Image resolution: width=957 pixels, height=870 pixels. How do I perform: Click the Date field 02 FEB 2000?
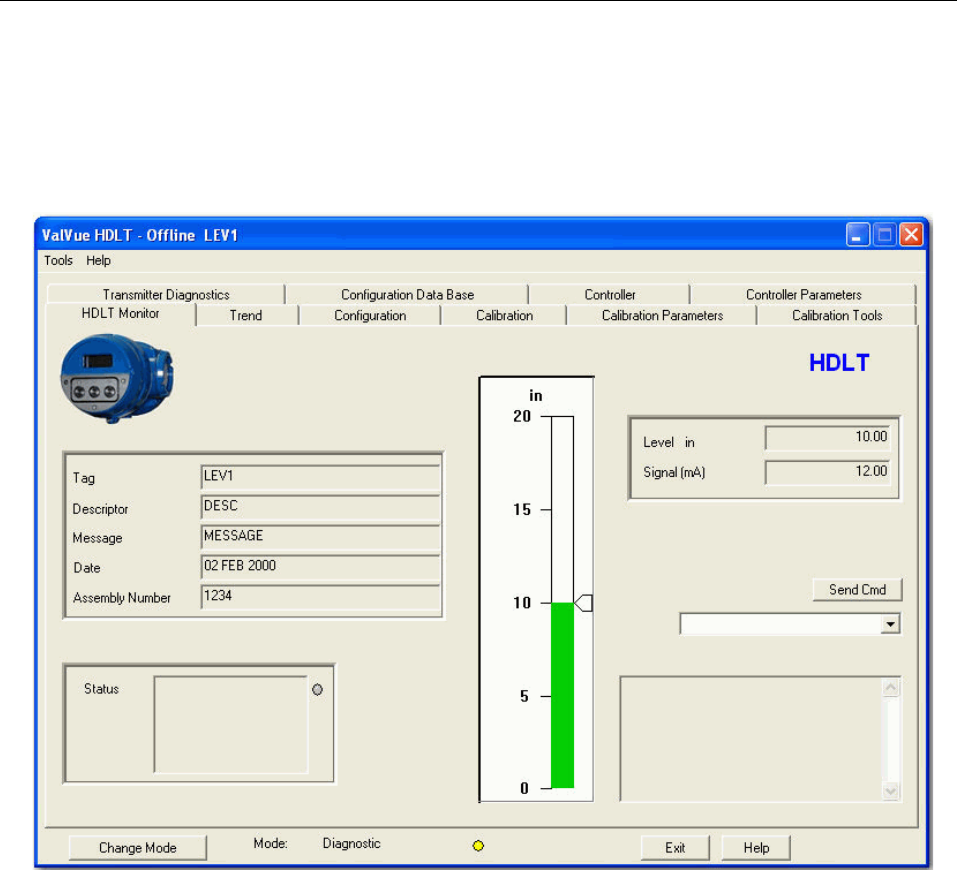pos(320,567)
